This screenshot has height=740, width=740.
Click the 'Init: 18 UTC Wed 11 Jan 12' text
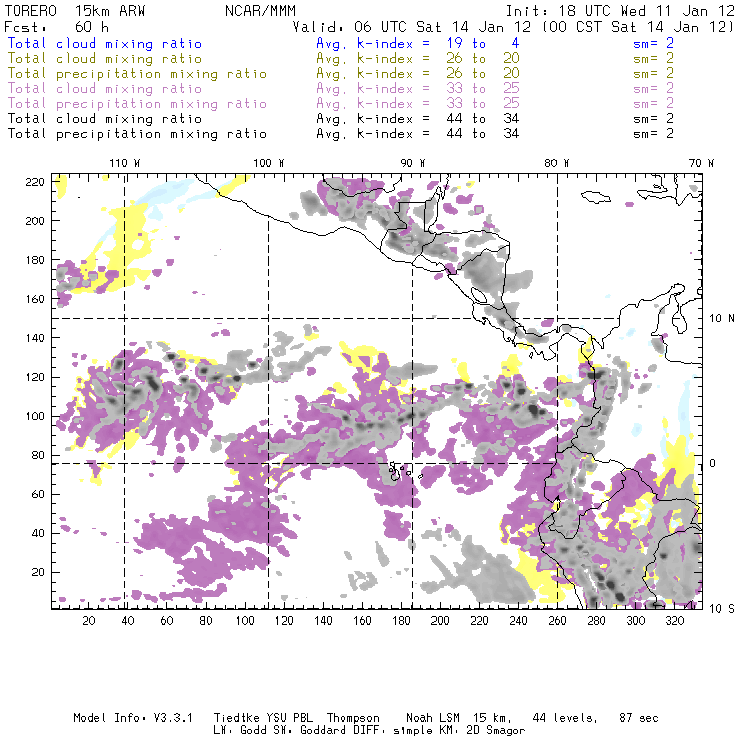point(620,11)
